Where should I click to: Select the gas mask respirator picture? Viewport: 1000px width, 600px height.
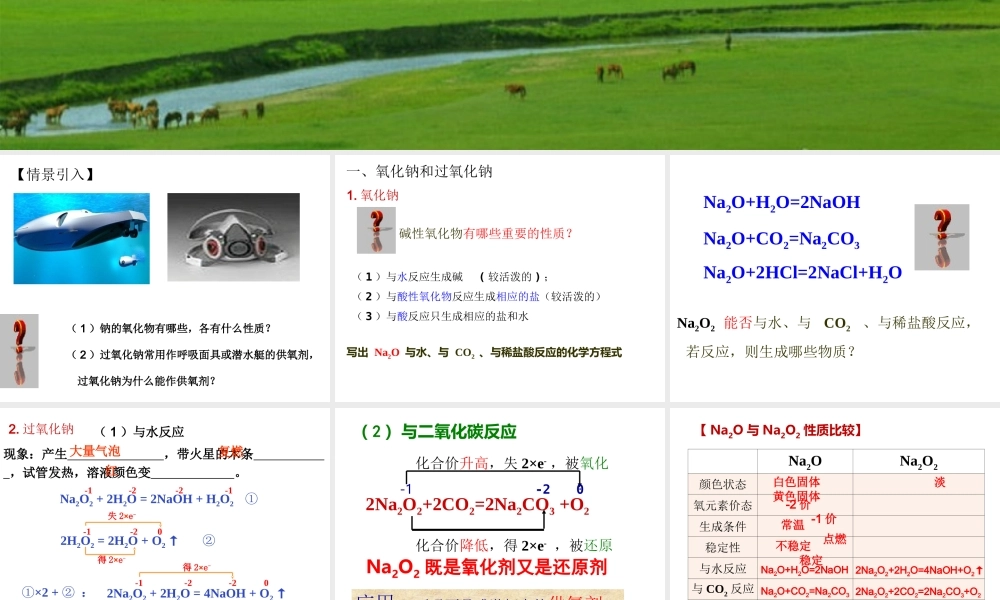[233, 237]
